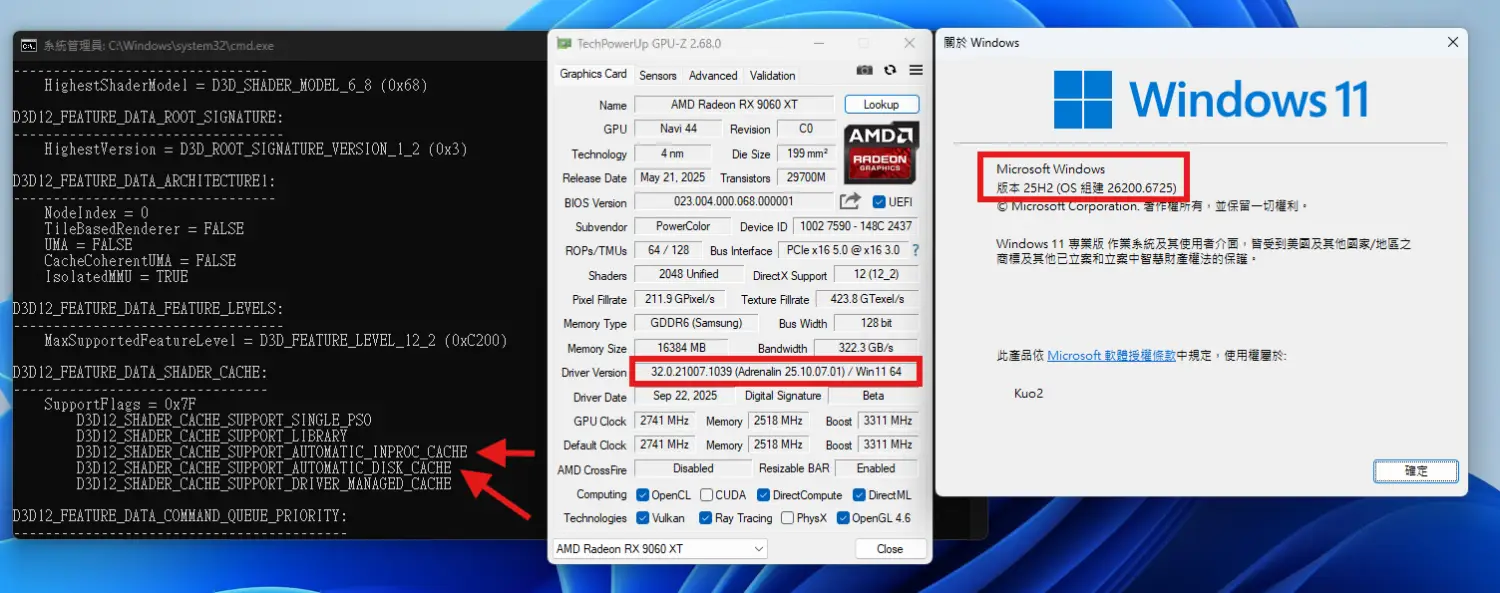Toggle the OpenGL 4.6 checkbox
Screen dimensions: 1500x593
843,518
